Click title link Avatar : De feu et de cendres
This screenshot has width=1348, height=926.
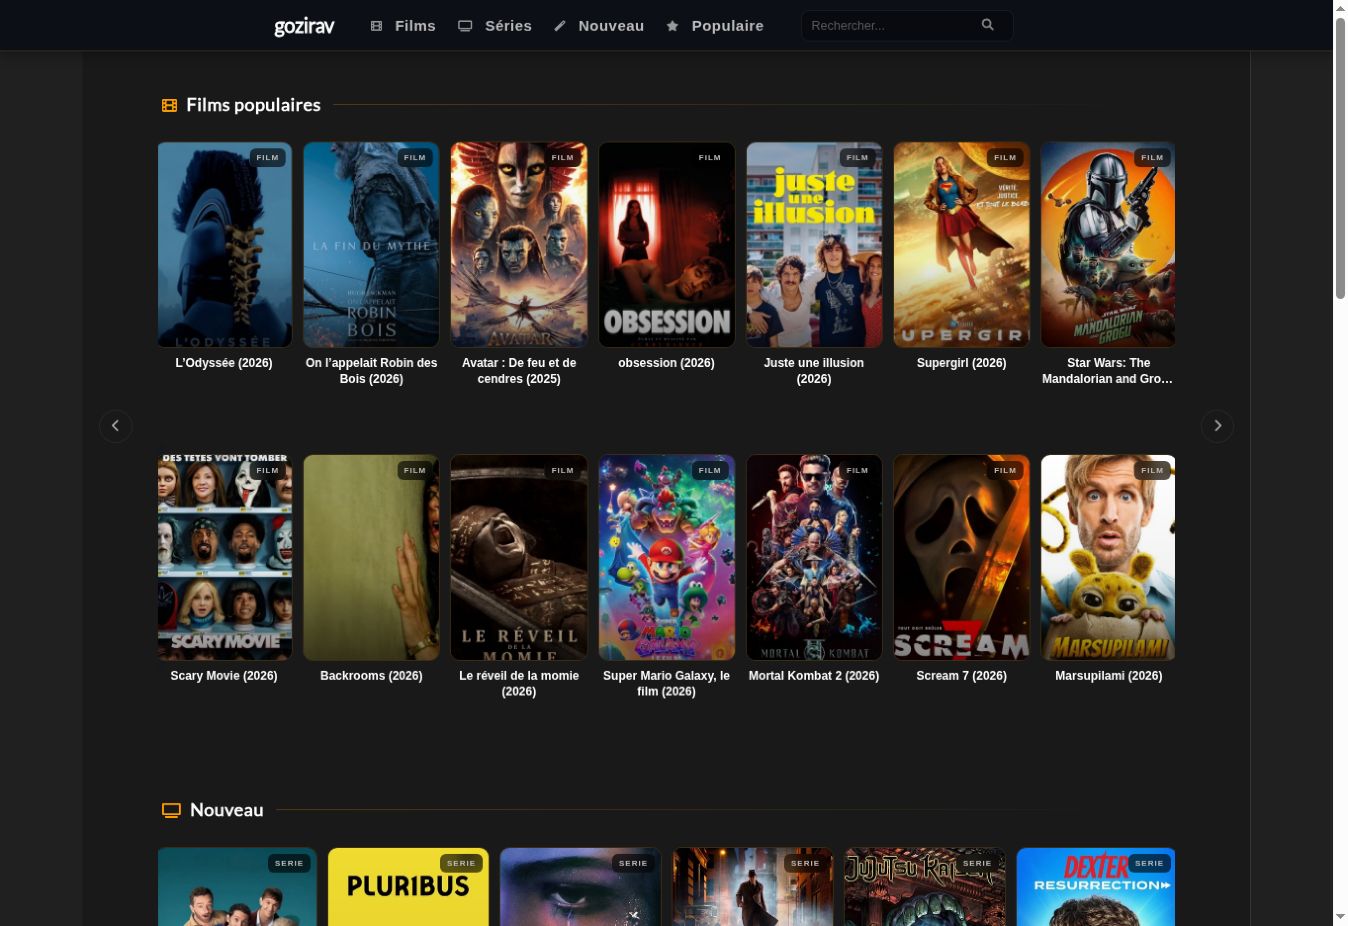[519, 371]
